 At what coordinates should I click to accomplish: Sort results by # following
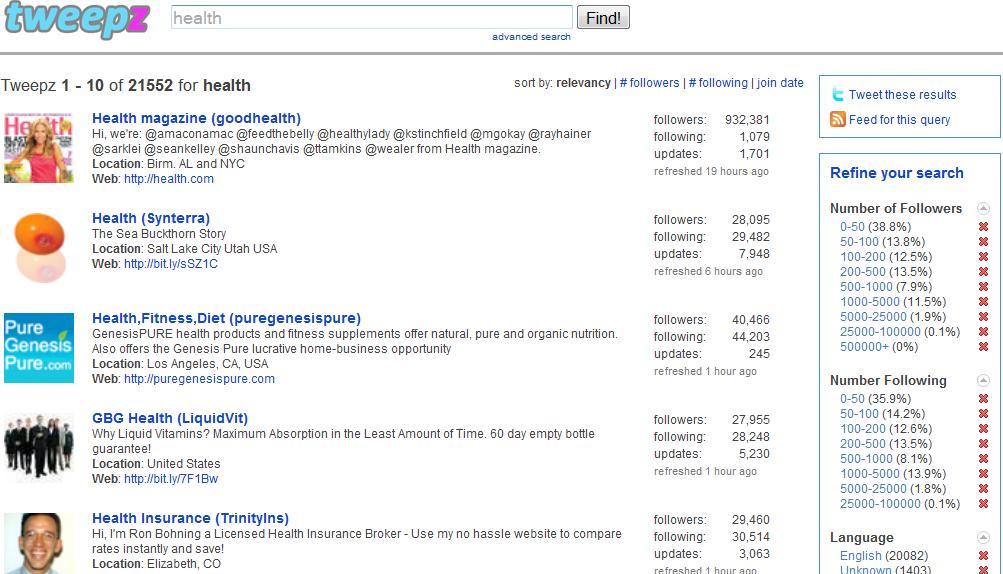point(718,83)
